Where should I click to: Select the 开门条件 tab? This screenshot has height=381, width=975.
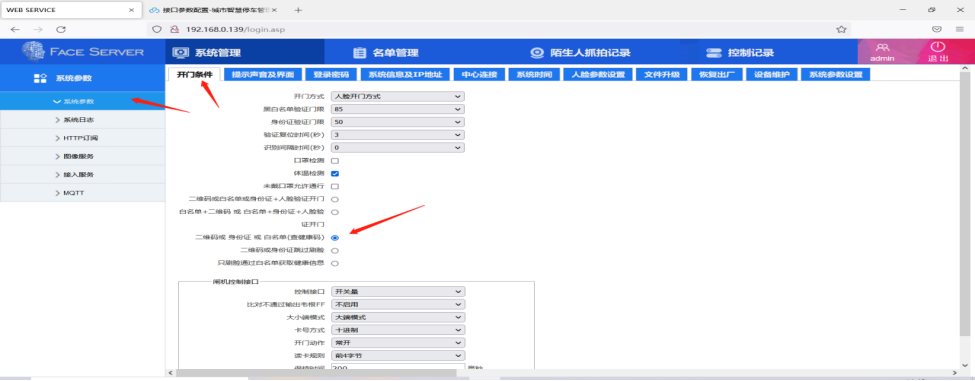[194, 75]
